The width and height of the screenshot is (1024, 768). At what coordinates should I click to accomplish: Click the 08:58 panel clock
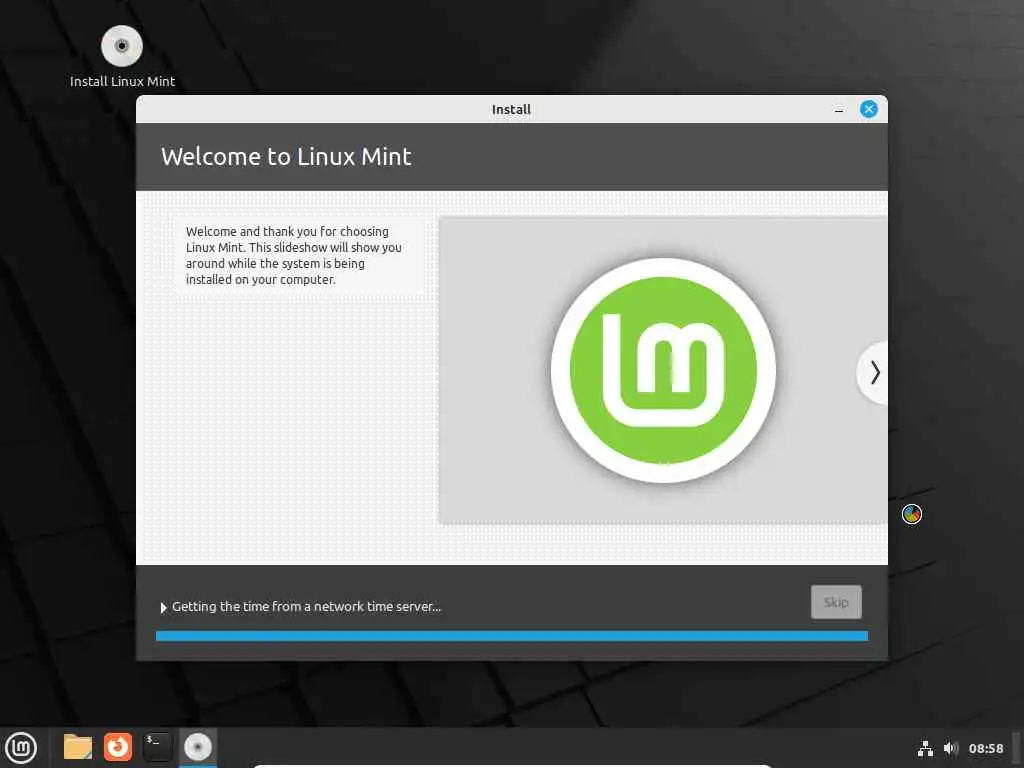[x=986, y=748]
